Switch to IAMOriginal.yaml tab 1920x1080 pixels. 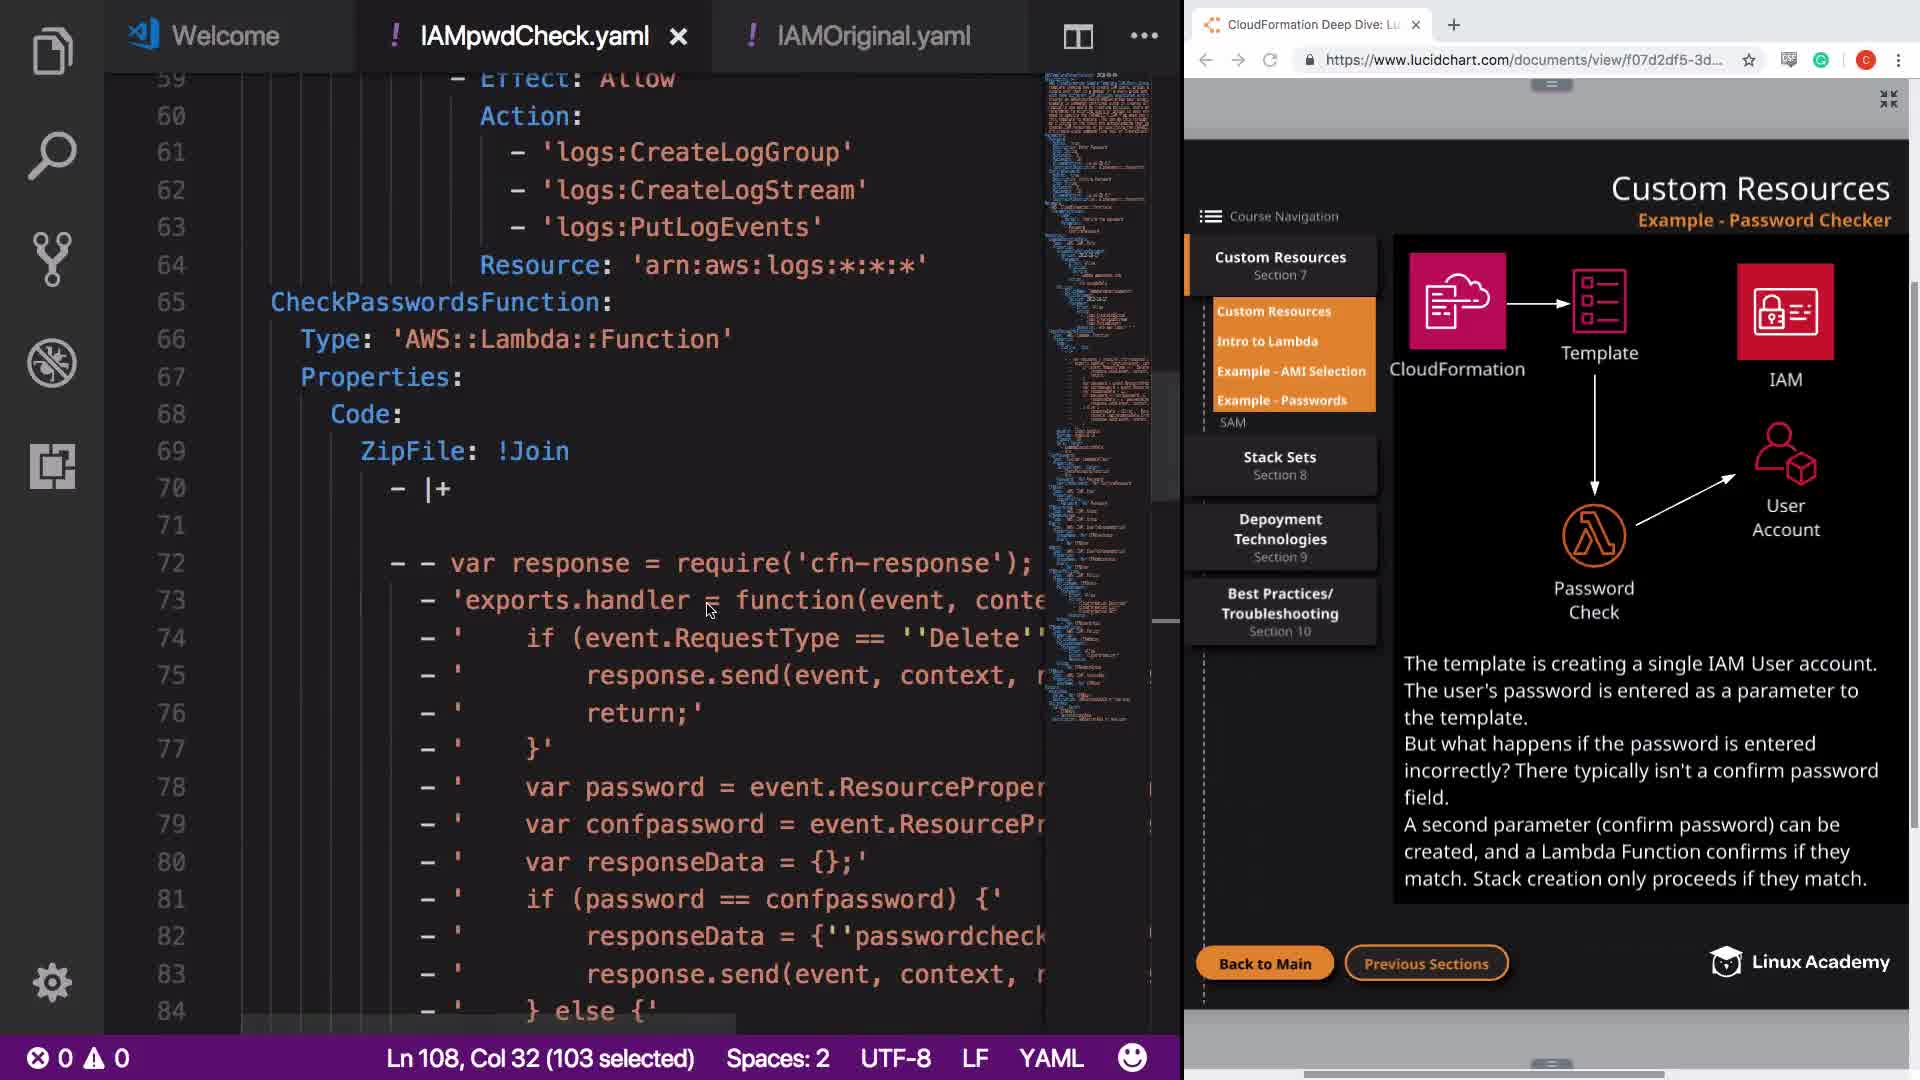coord(872,37)
